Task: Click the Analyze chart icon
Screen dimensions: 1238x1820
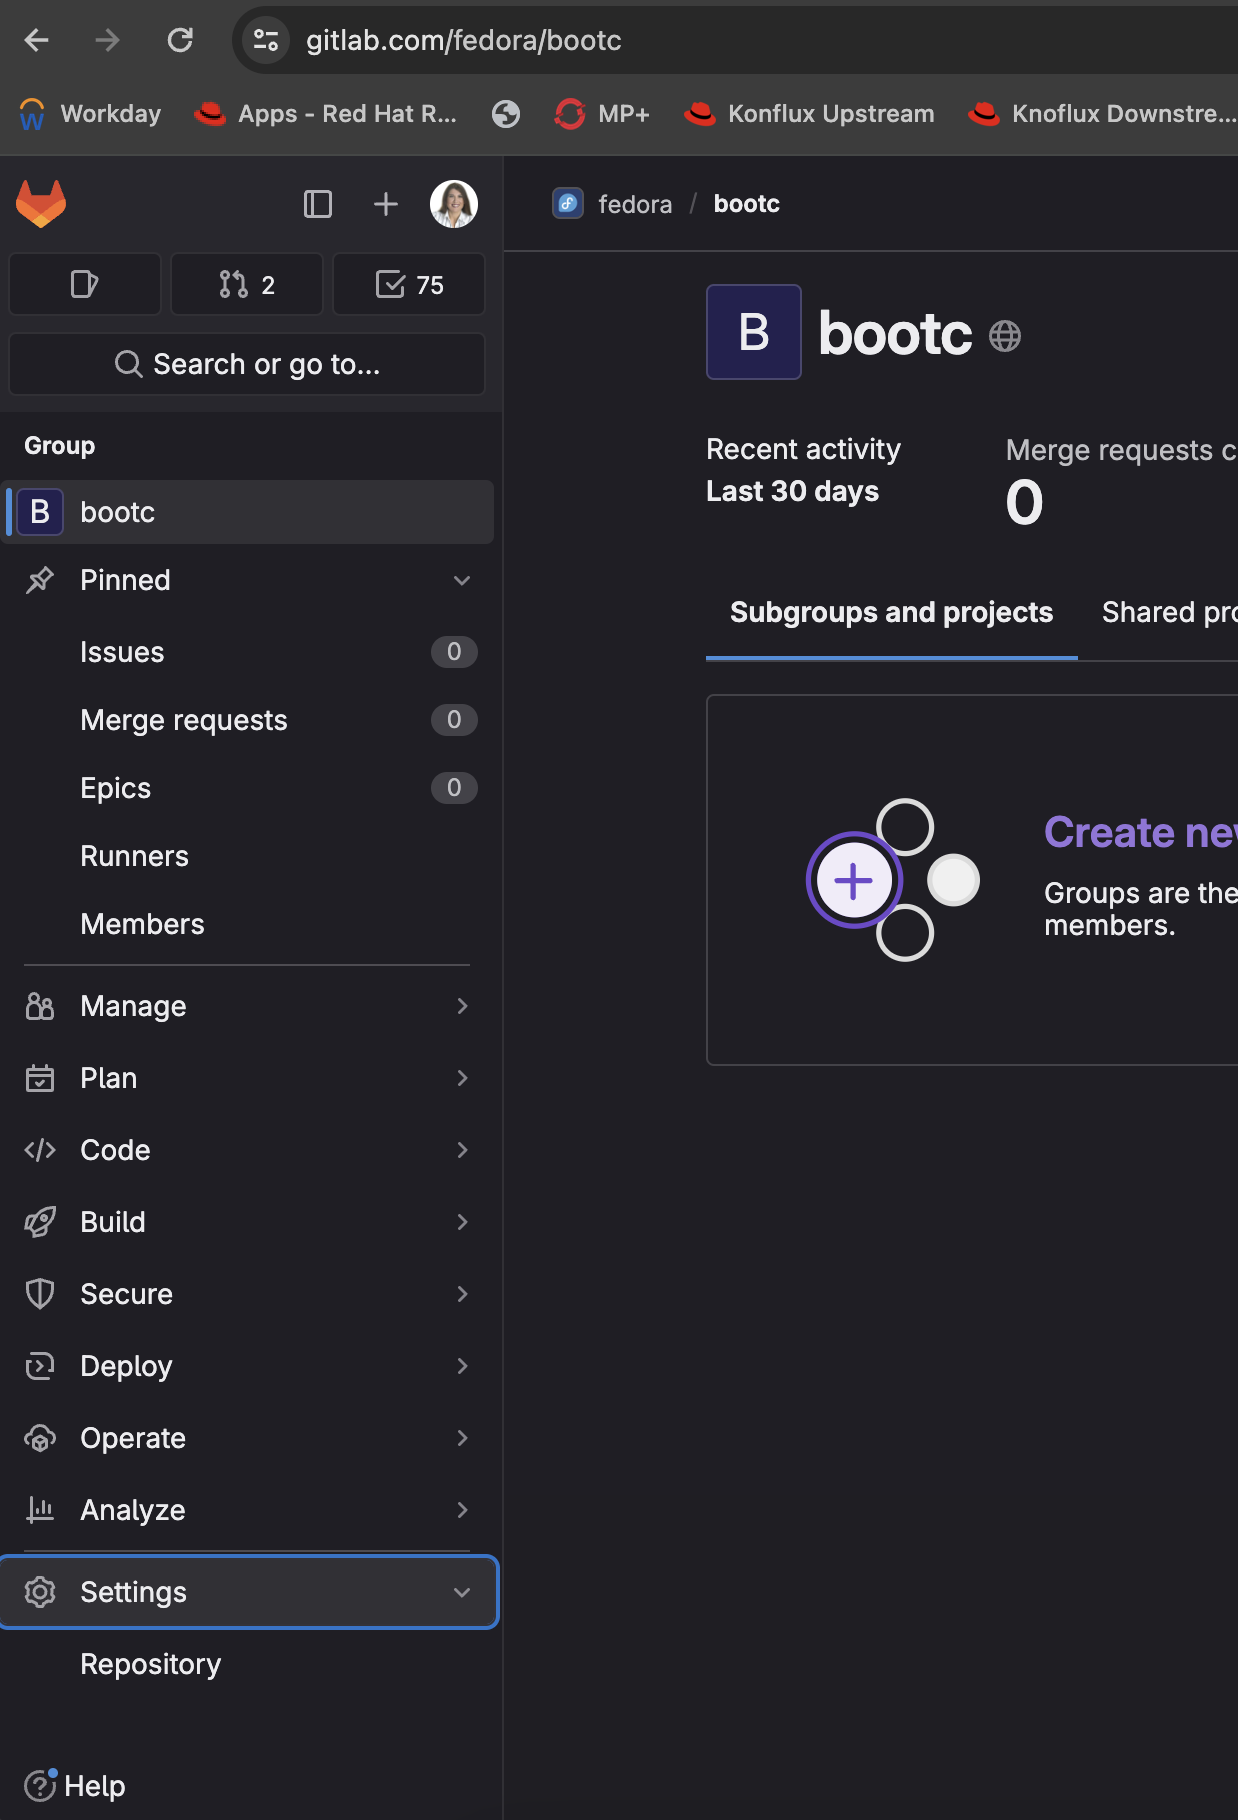Action: click(x=40, y=1510)
